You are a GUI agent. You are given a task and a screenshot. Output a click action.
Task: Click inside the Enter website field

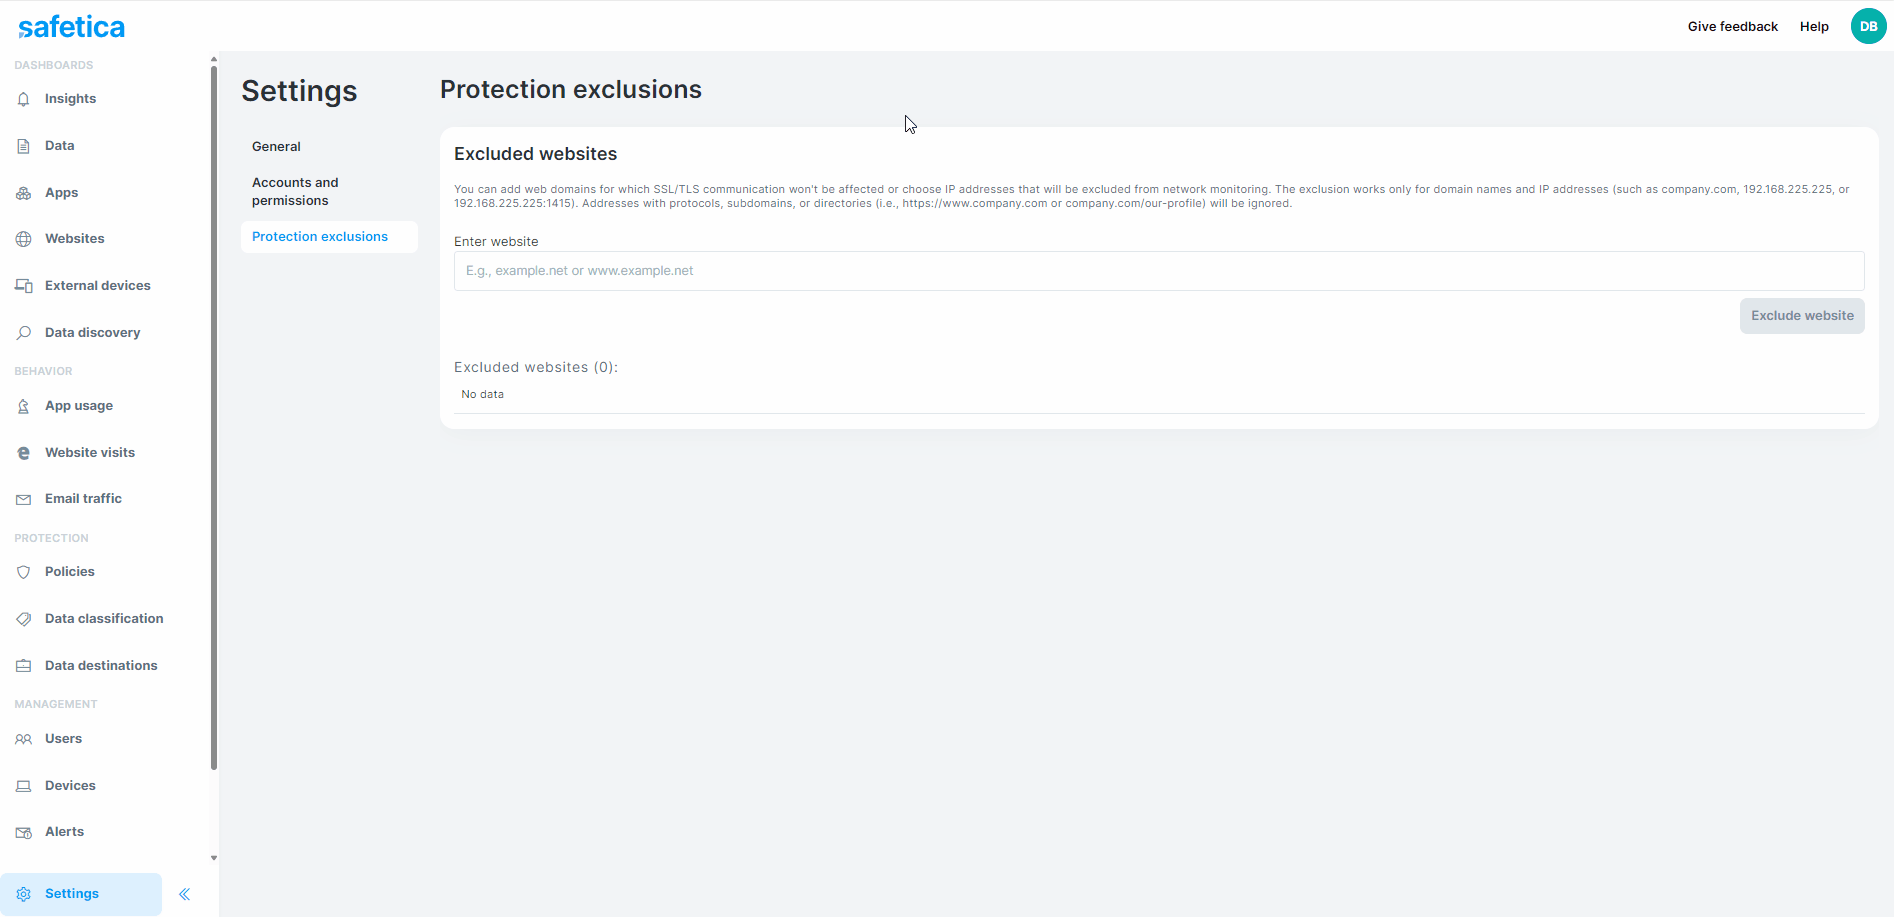pos(1158,270)
